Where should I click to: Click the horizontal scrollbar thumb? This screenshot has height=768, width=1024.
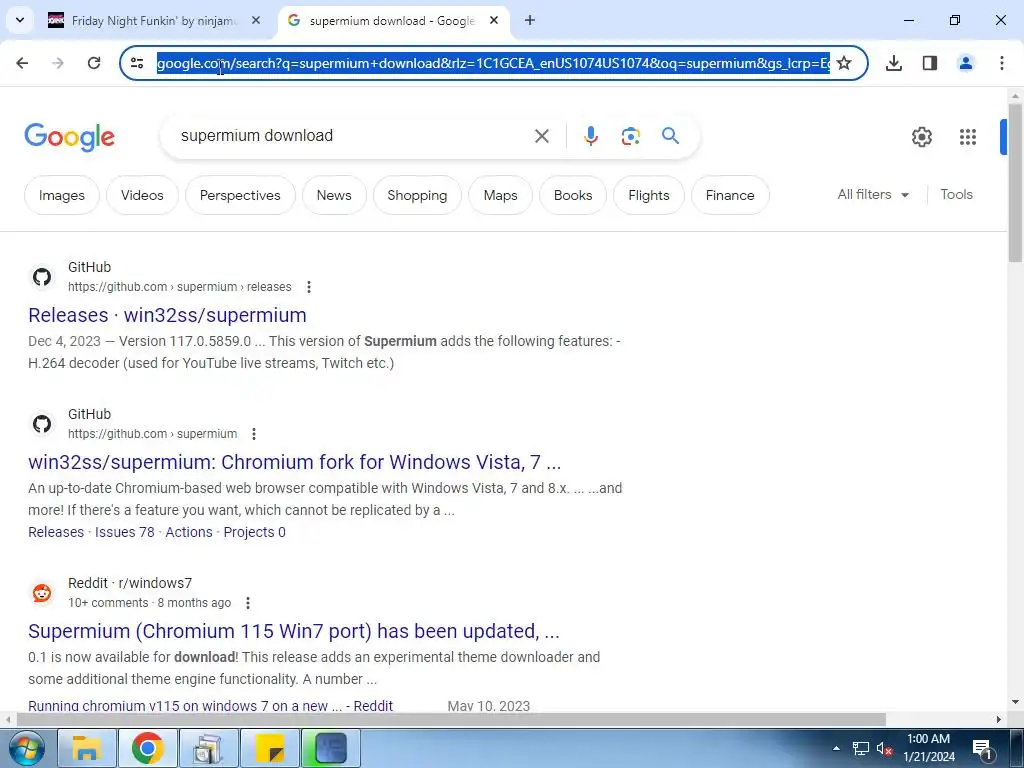point(451,720)
